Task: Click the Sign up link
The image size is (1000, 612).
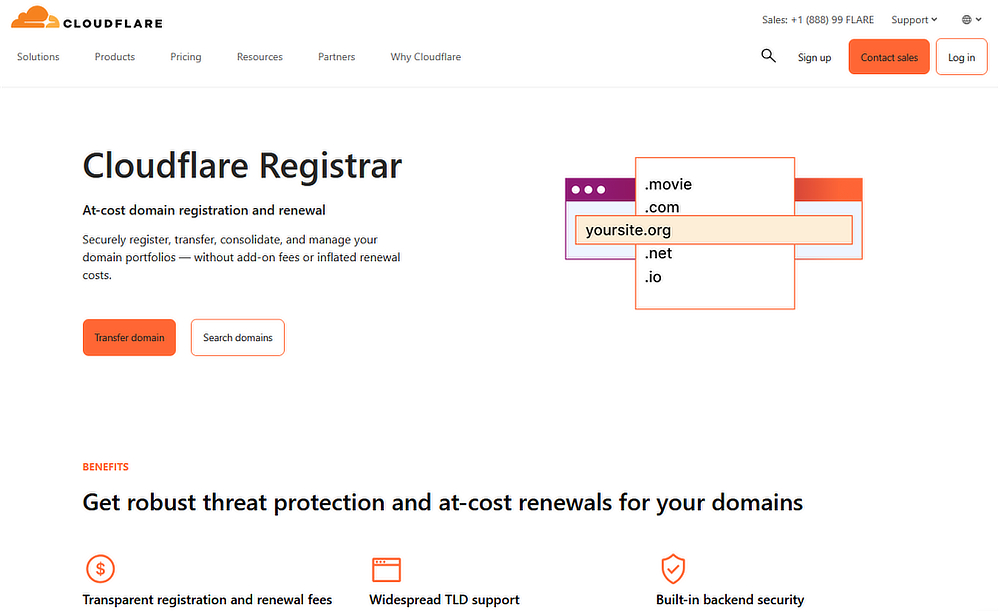Action: point(814,58)
